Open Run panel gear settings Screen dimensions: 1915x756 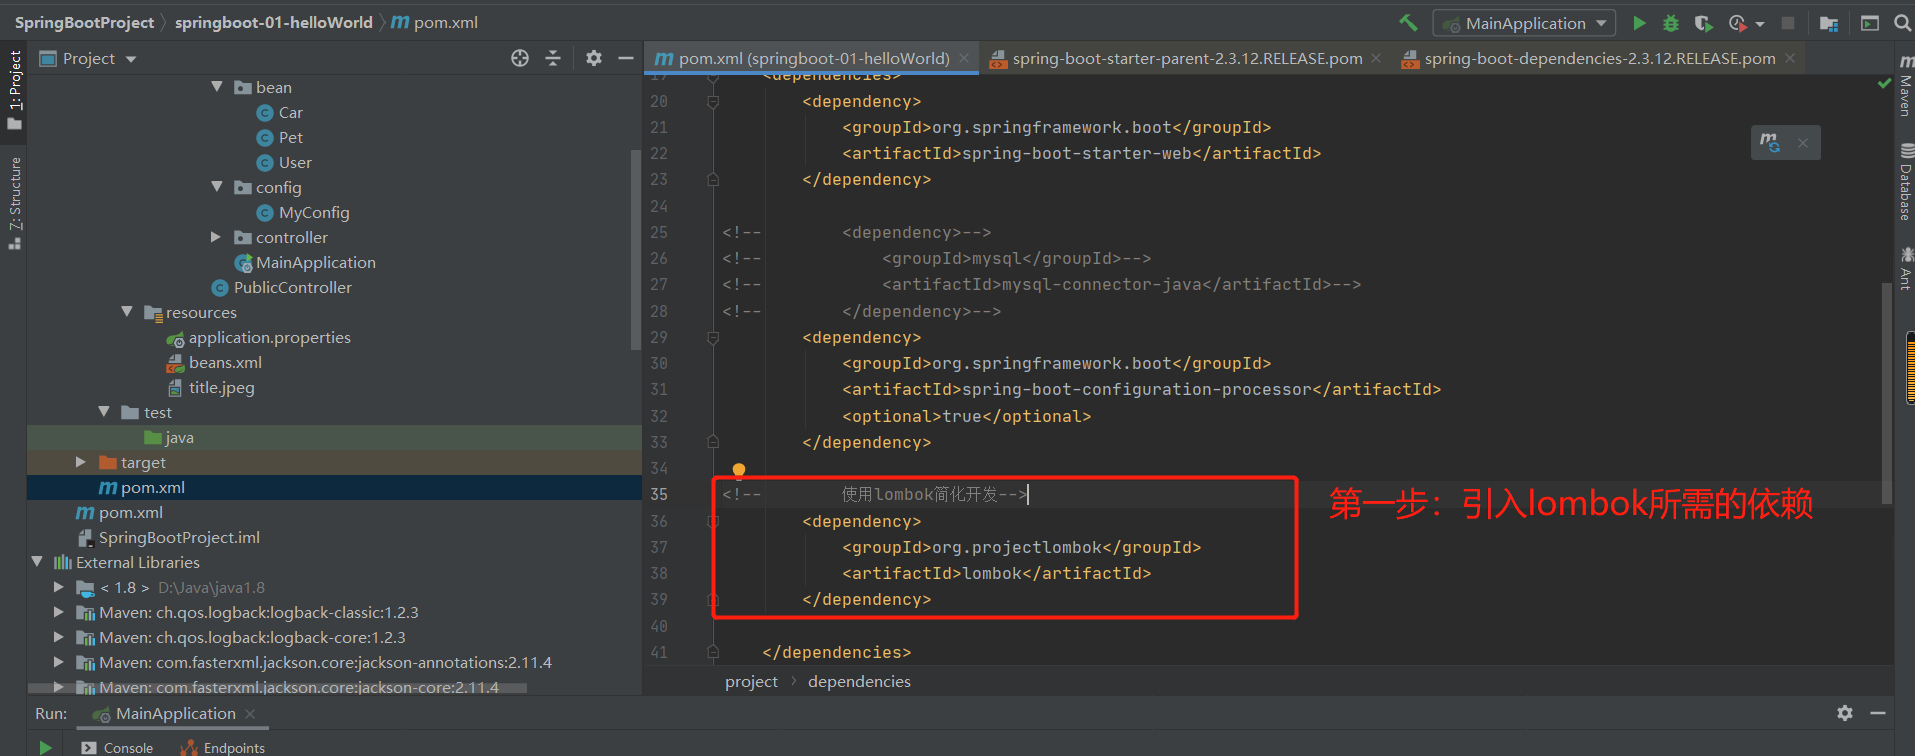(x=1845, y=713)
